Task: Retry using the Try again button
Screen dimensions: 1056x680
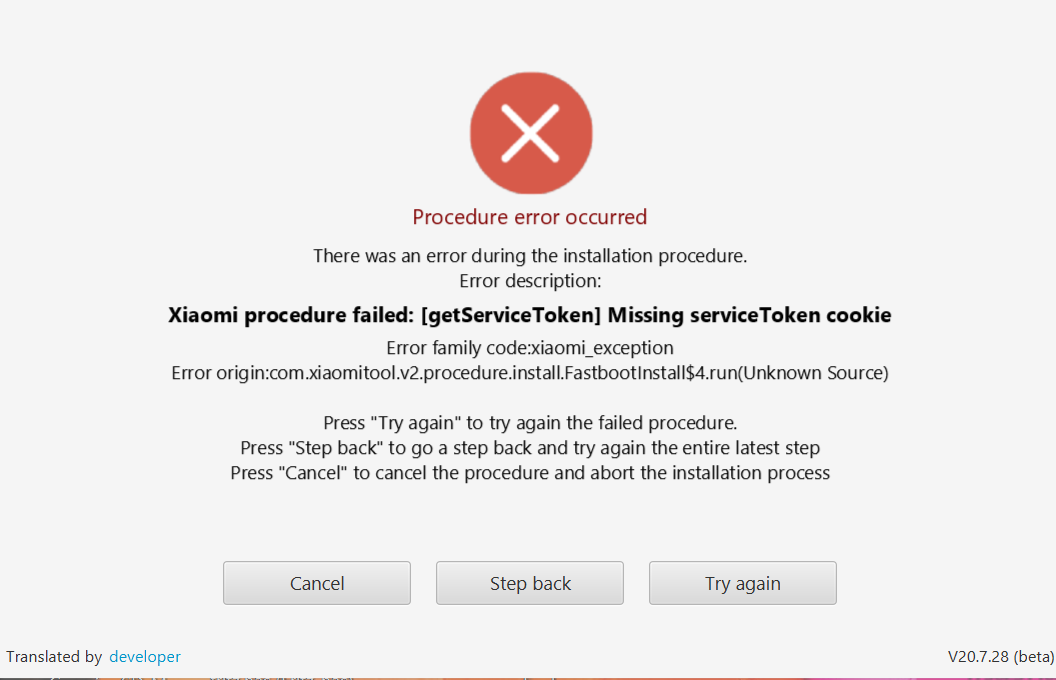Action: 742,583
